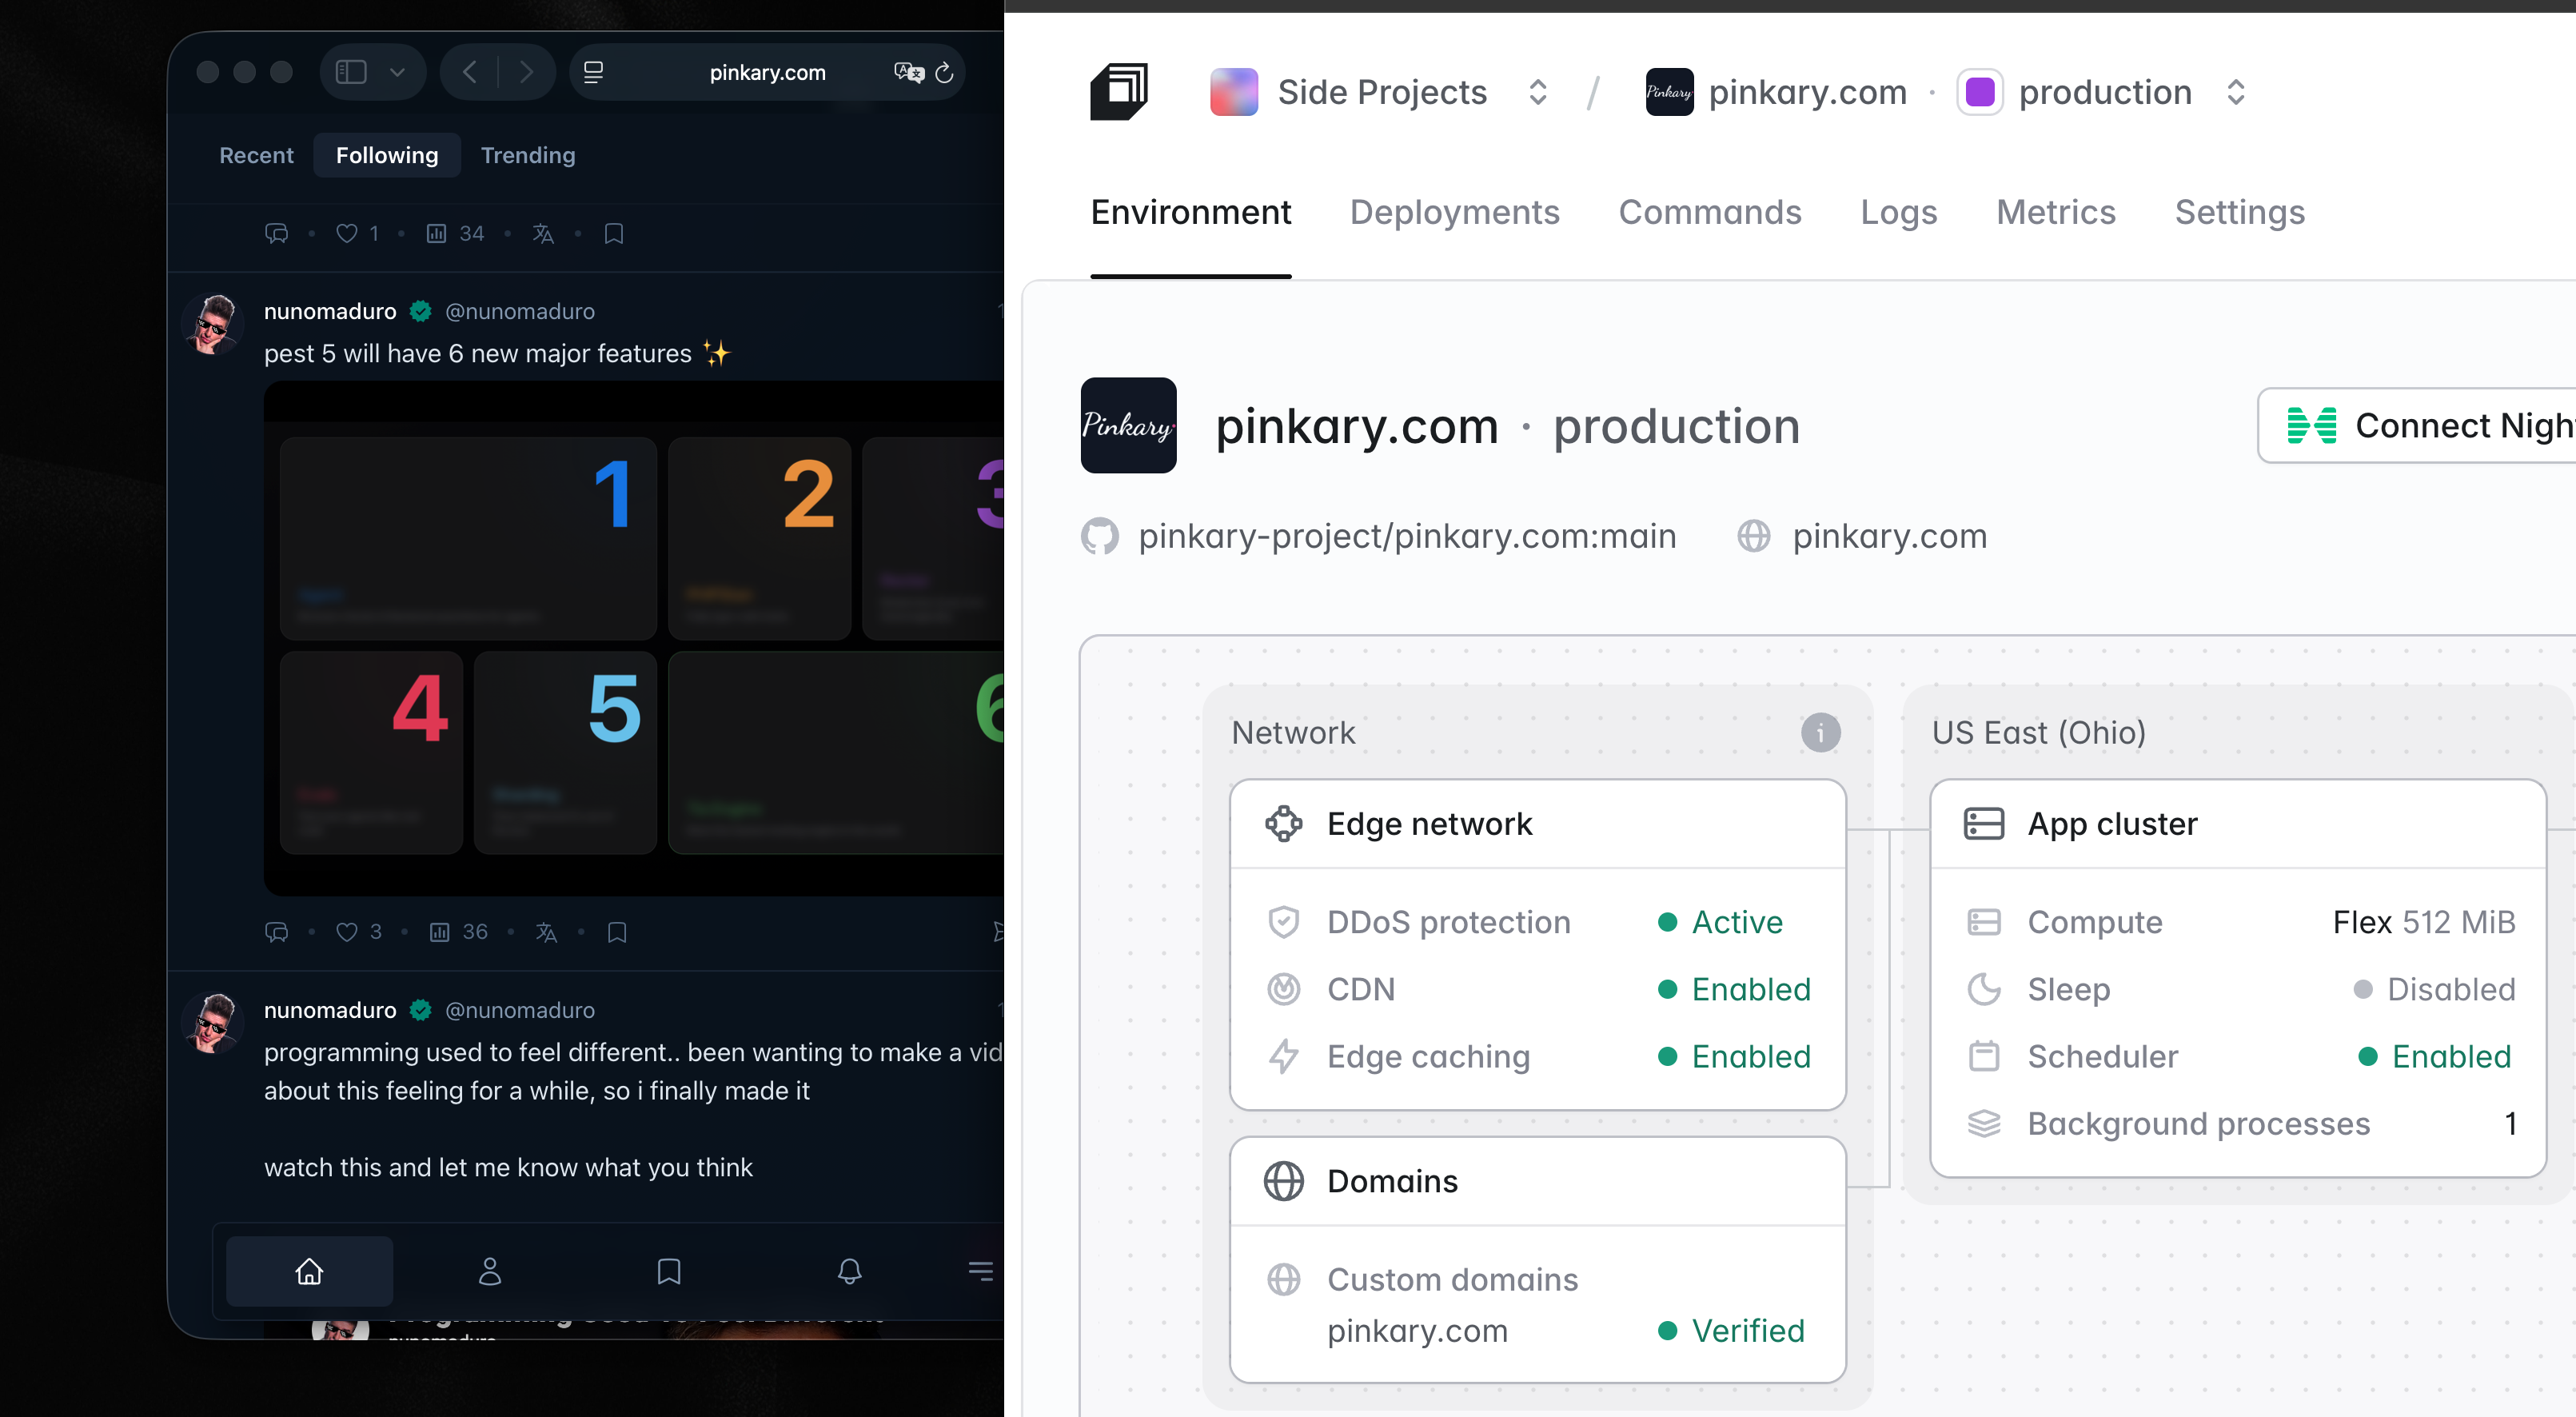2576x1417 pixels.
Task: Open the Trending feed tab
Action: 528,155
